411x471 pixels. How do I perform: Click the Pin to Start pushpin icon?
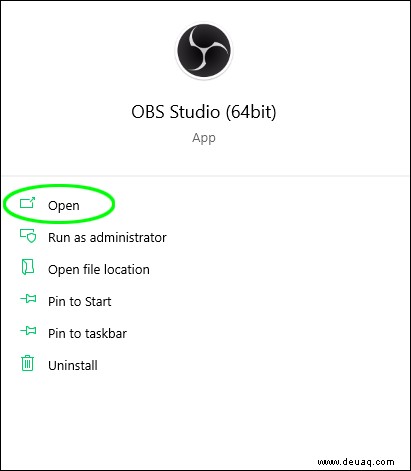[28, 299]
